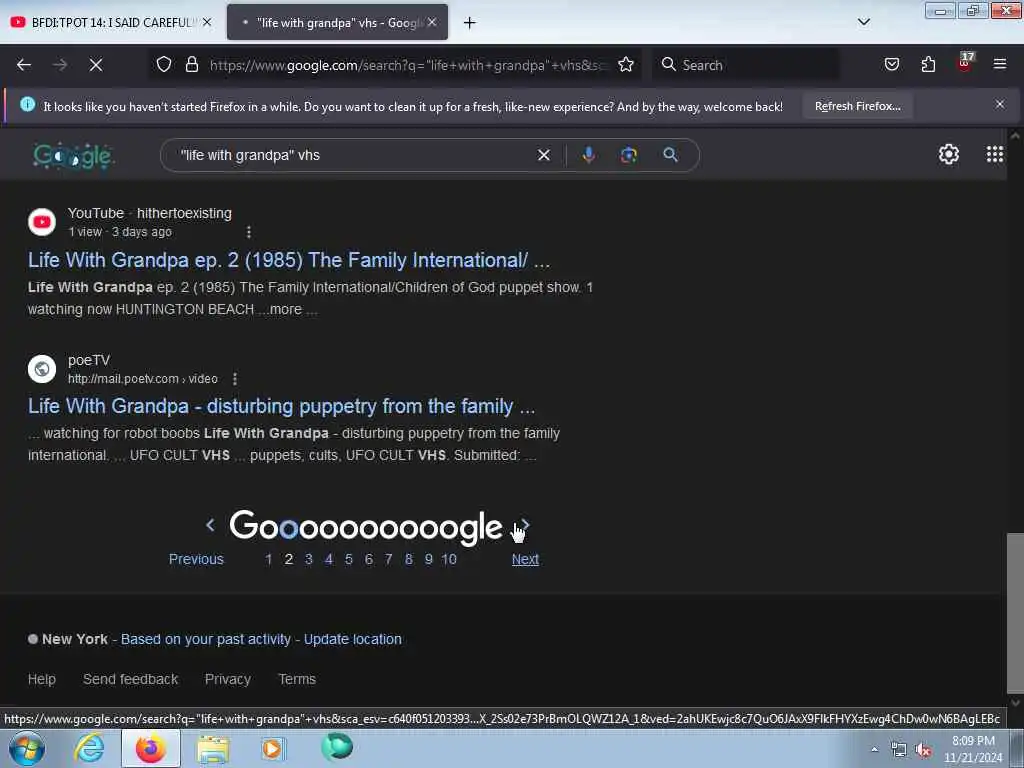Screen dimensions: 1024x768
Task: Open the teal round app on taskbar
Action: coord(337,747)
